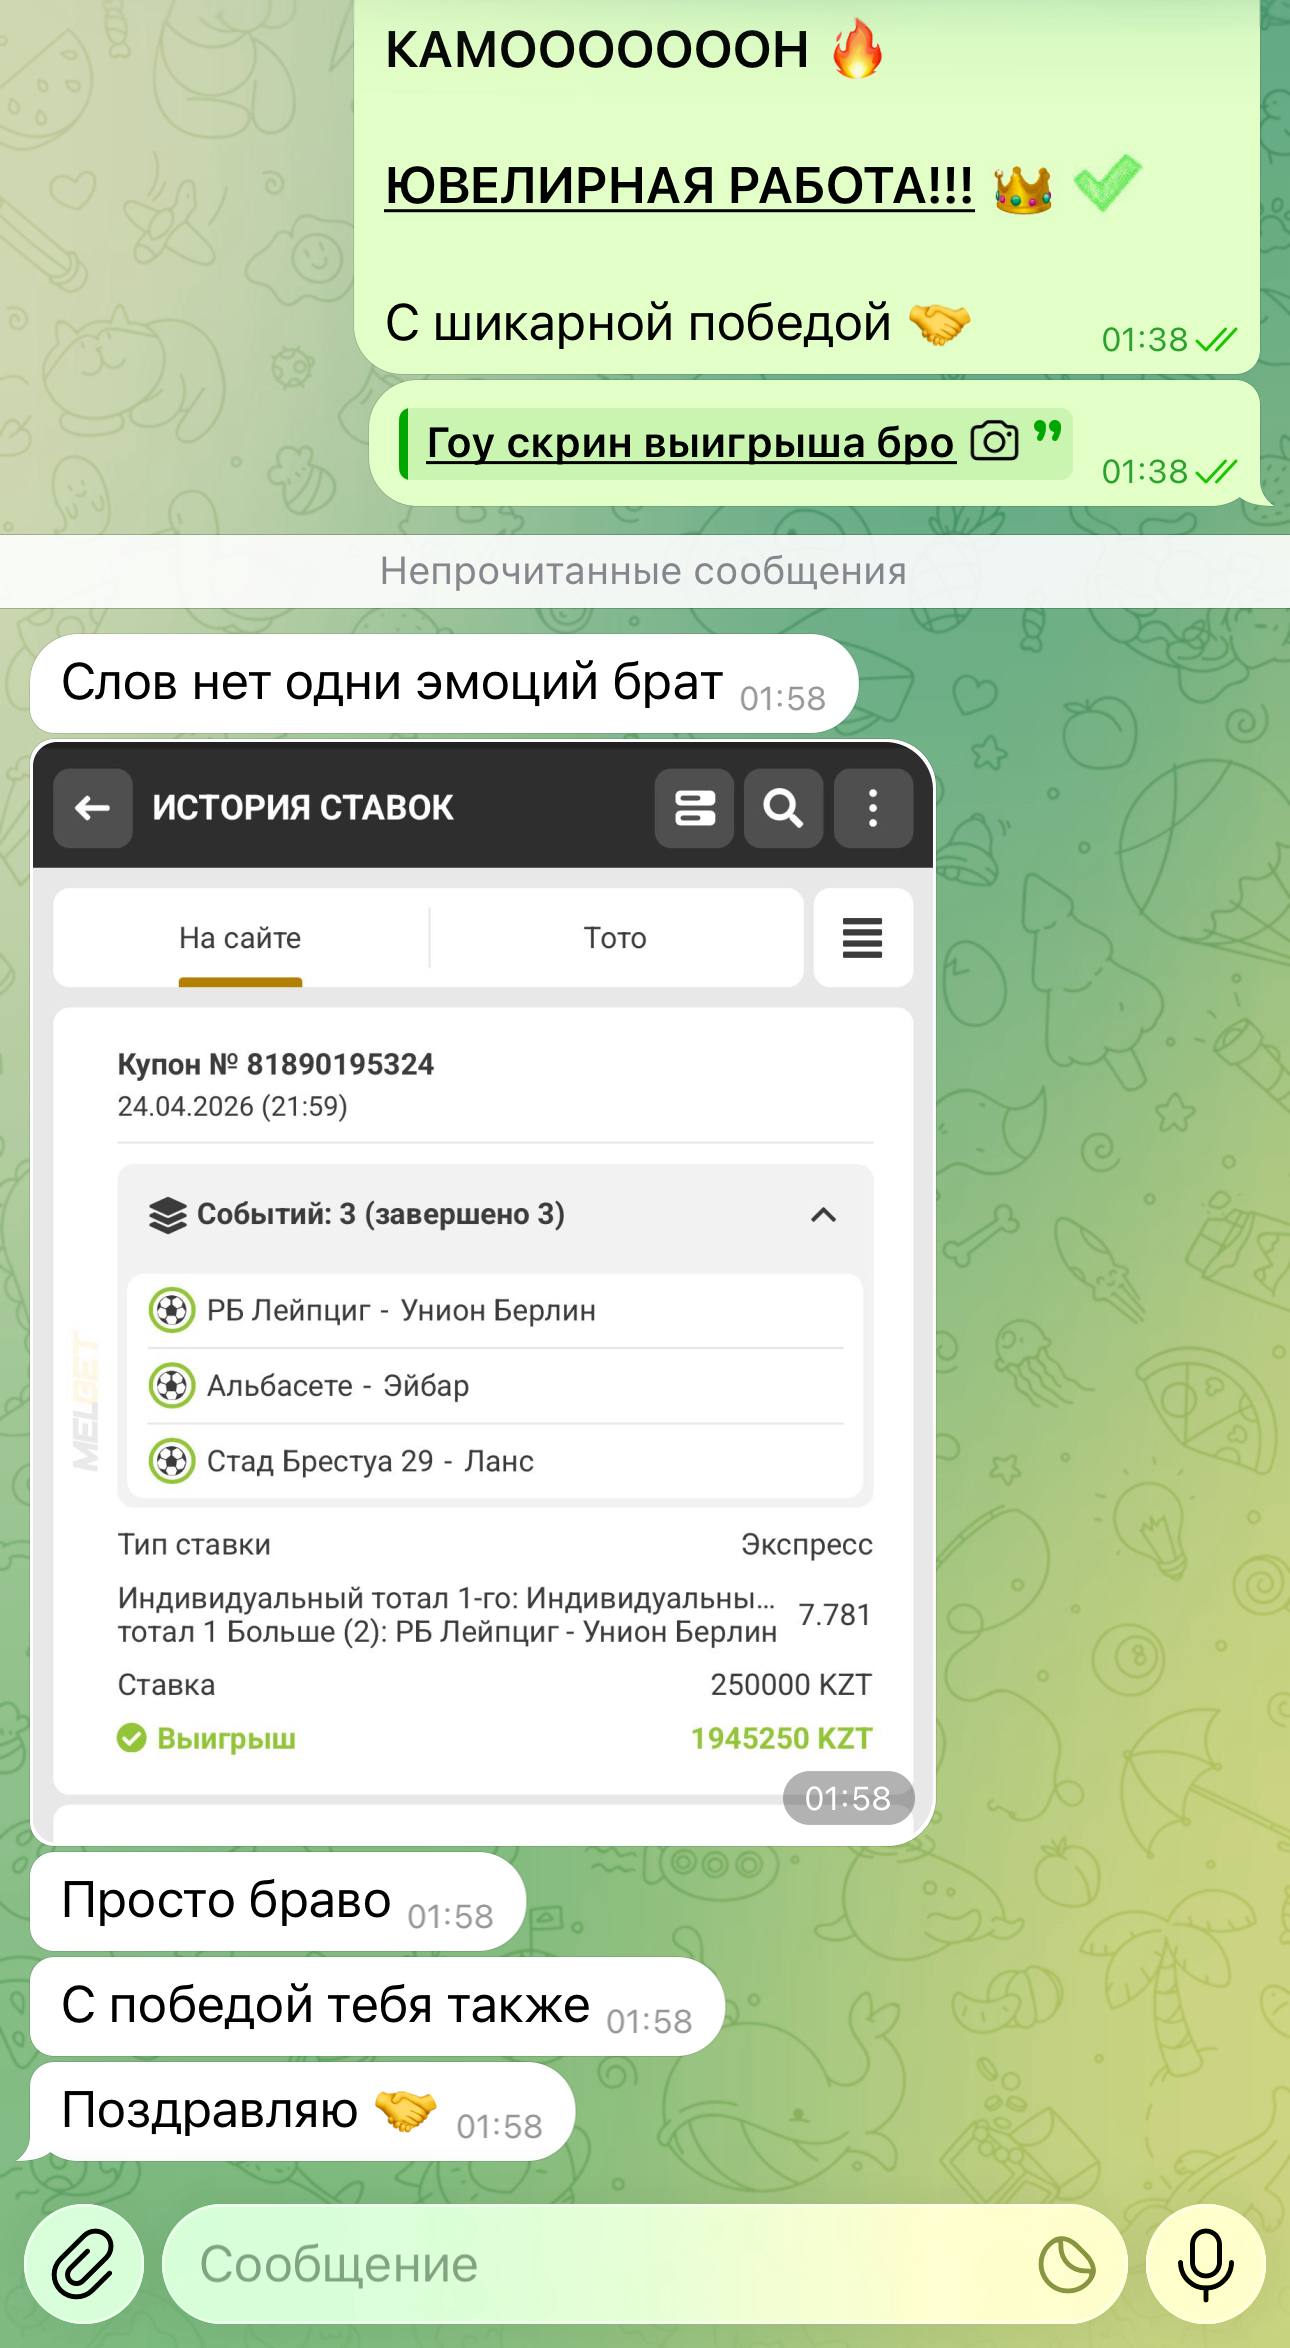Tap the paperclip attachment icon
Image resolution: width=1290 pixels, height=2348 pixels.
tap(84, 2264)
